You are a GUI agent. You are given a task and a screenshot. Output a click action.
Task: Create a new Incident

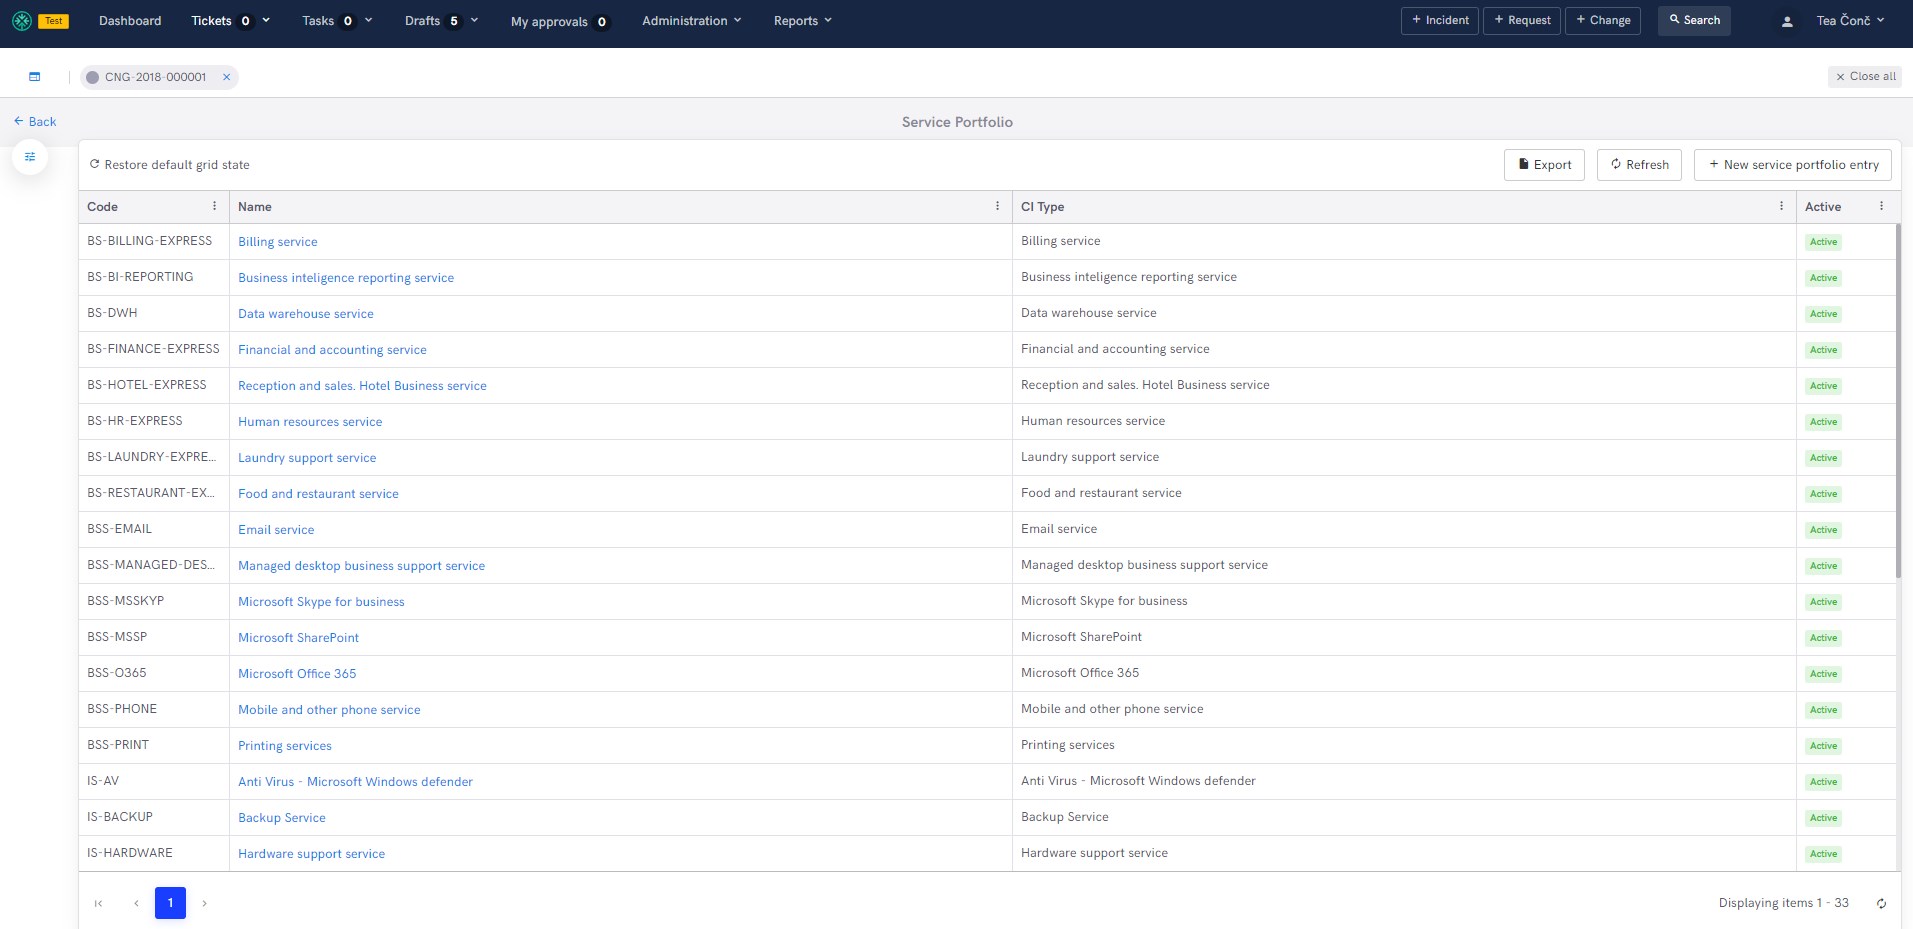click(1440, 21)
